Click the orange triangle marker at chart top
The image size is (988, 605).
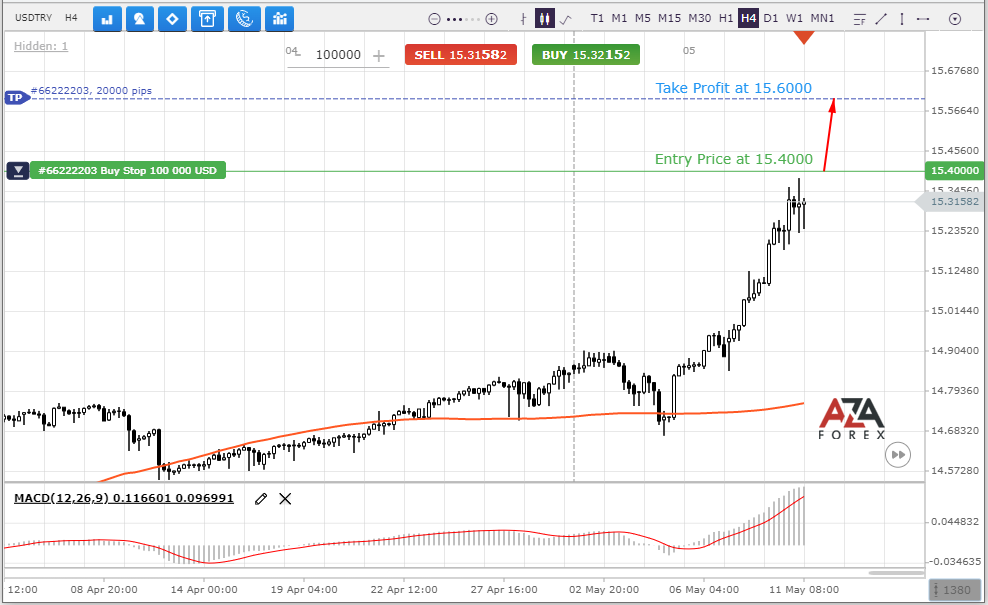[804, 38]
